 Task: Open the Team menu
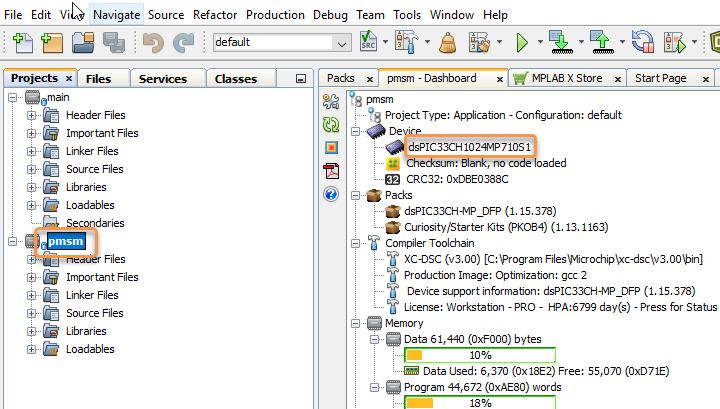point(370,15)
